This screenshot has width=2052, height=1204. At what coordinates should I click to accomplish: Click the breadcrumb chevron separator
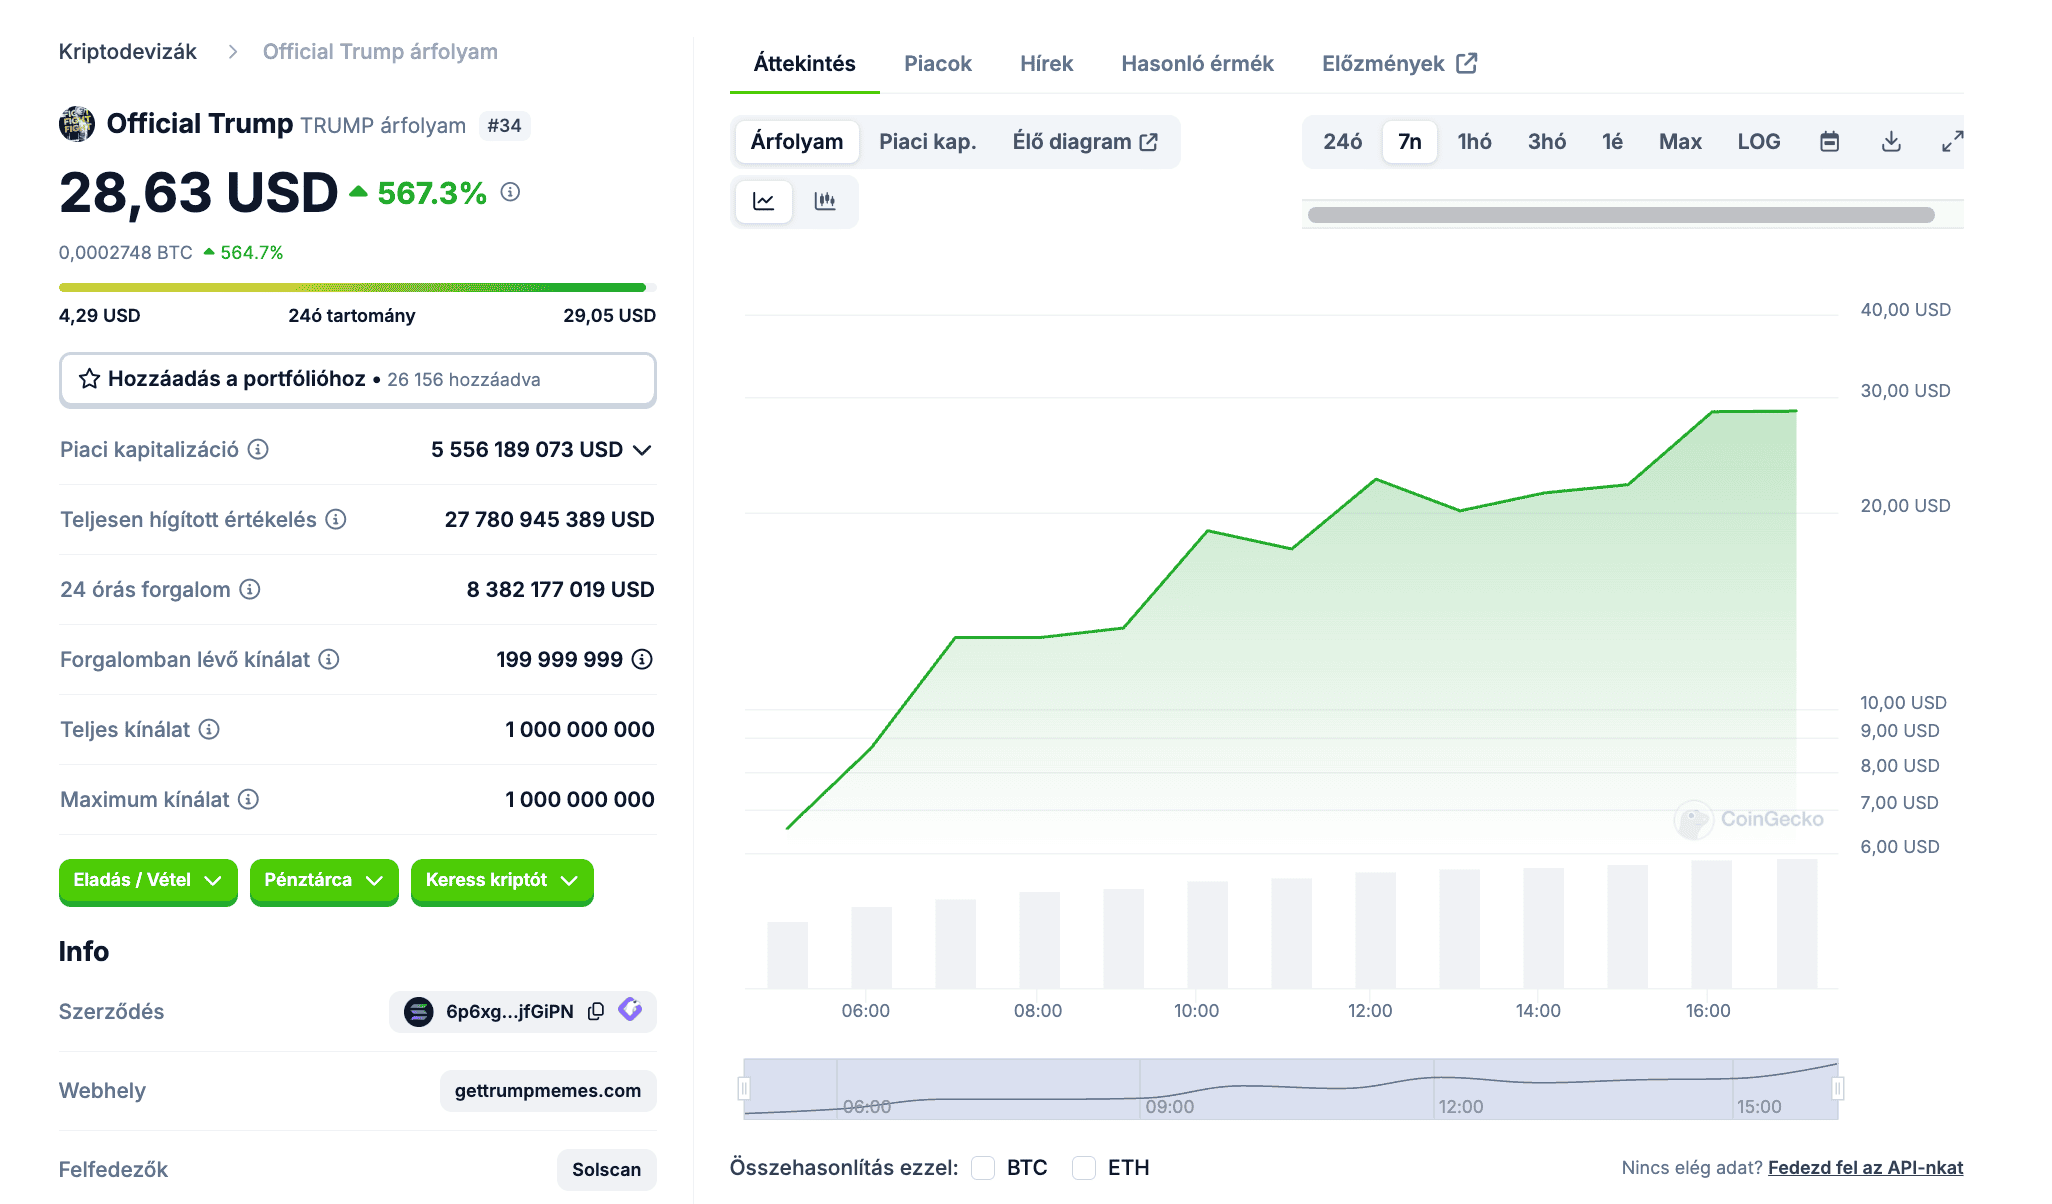pos(232,52)
